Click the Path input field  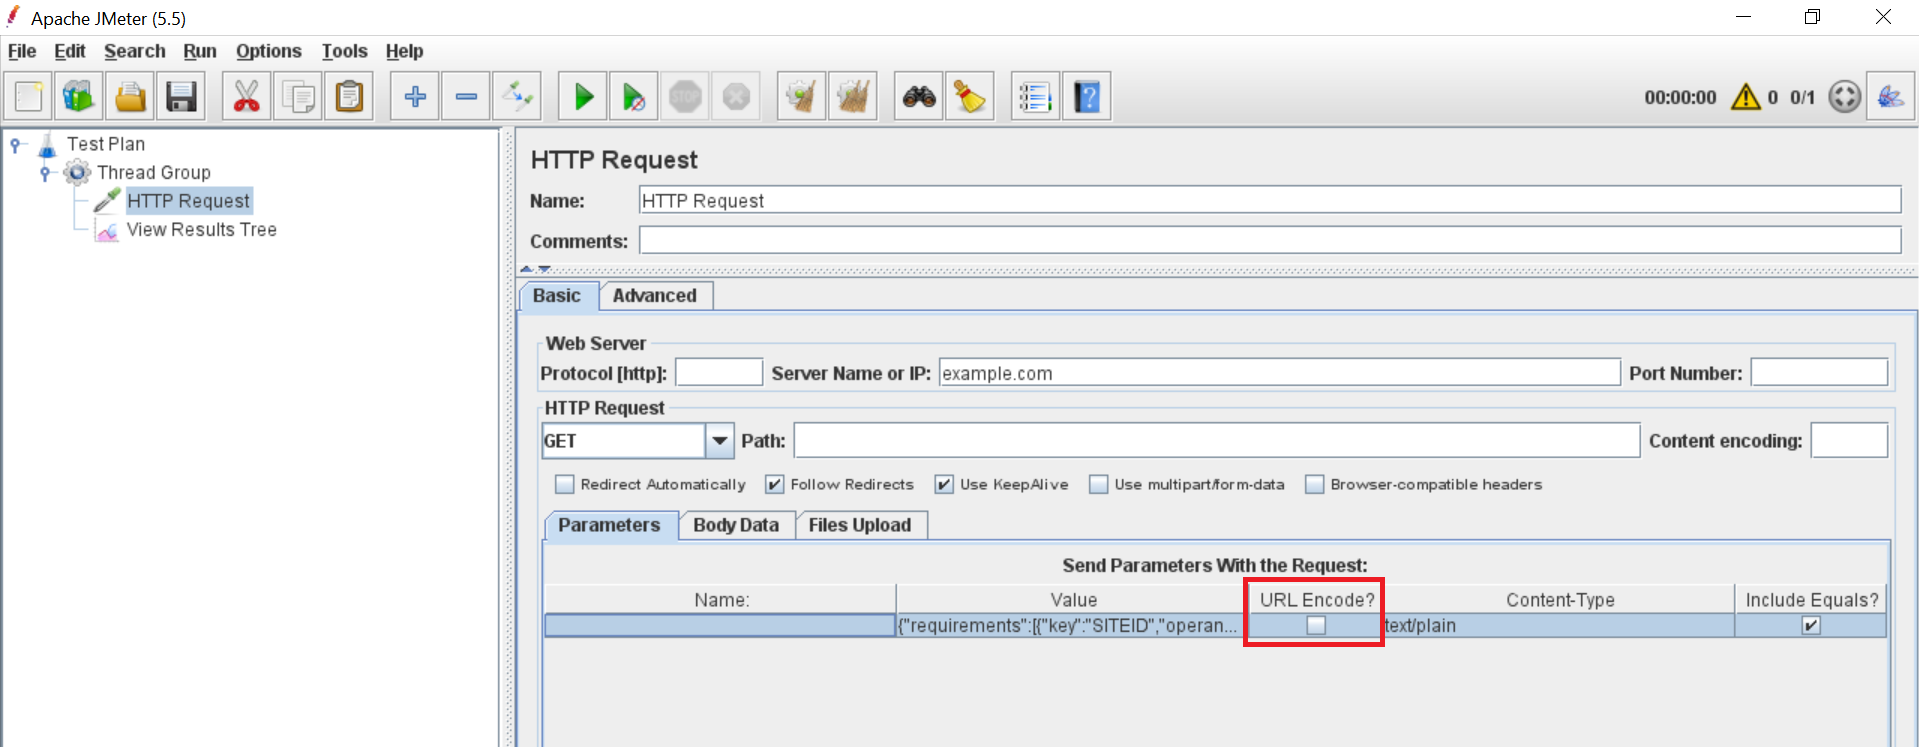pos(1217,440)
